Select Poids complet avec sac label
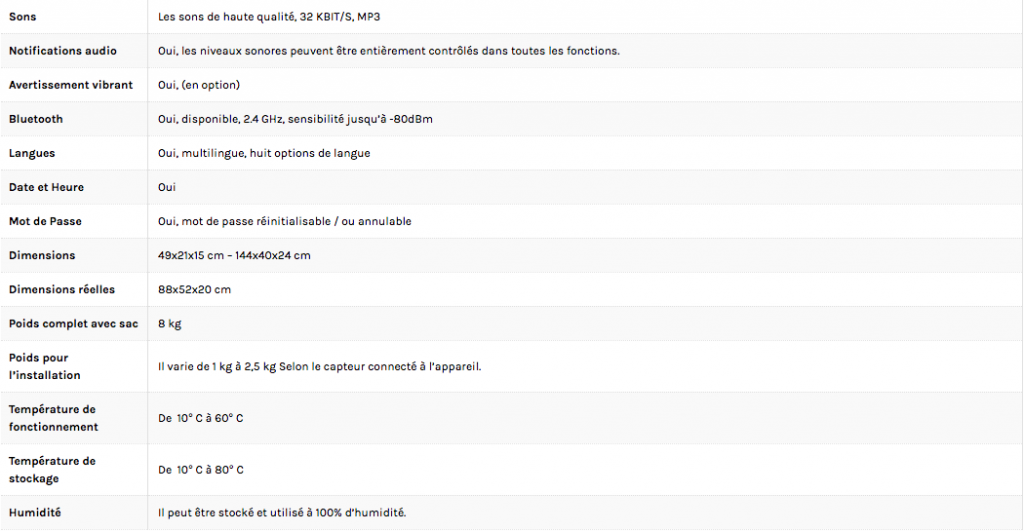Image resolution: width=1024 pixels, height=532 pixels. 73,324
